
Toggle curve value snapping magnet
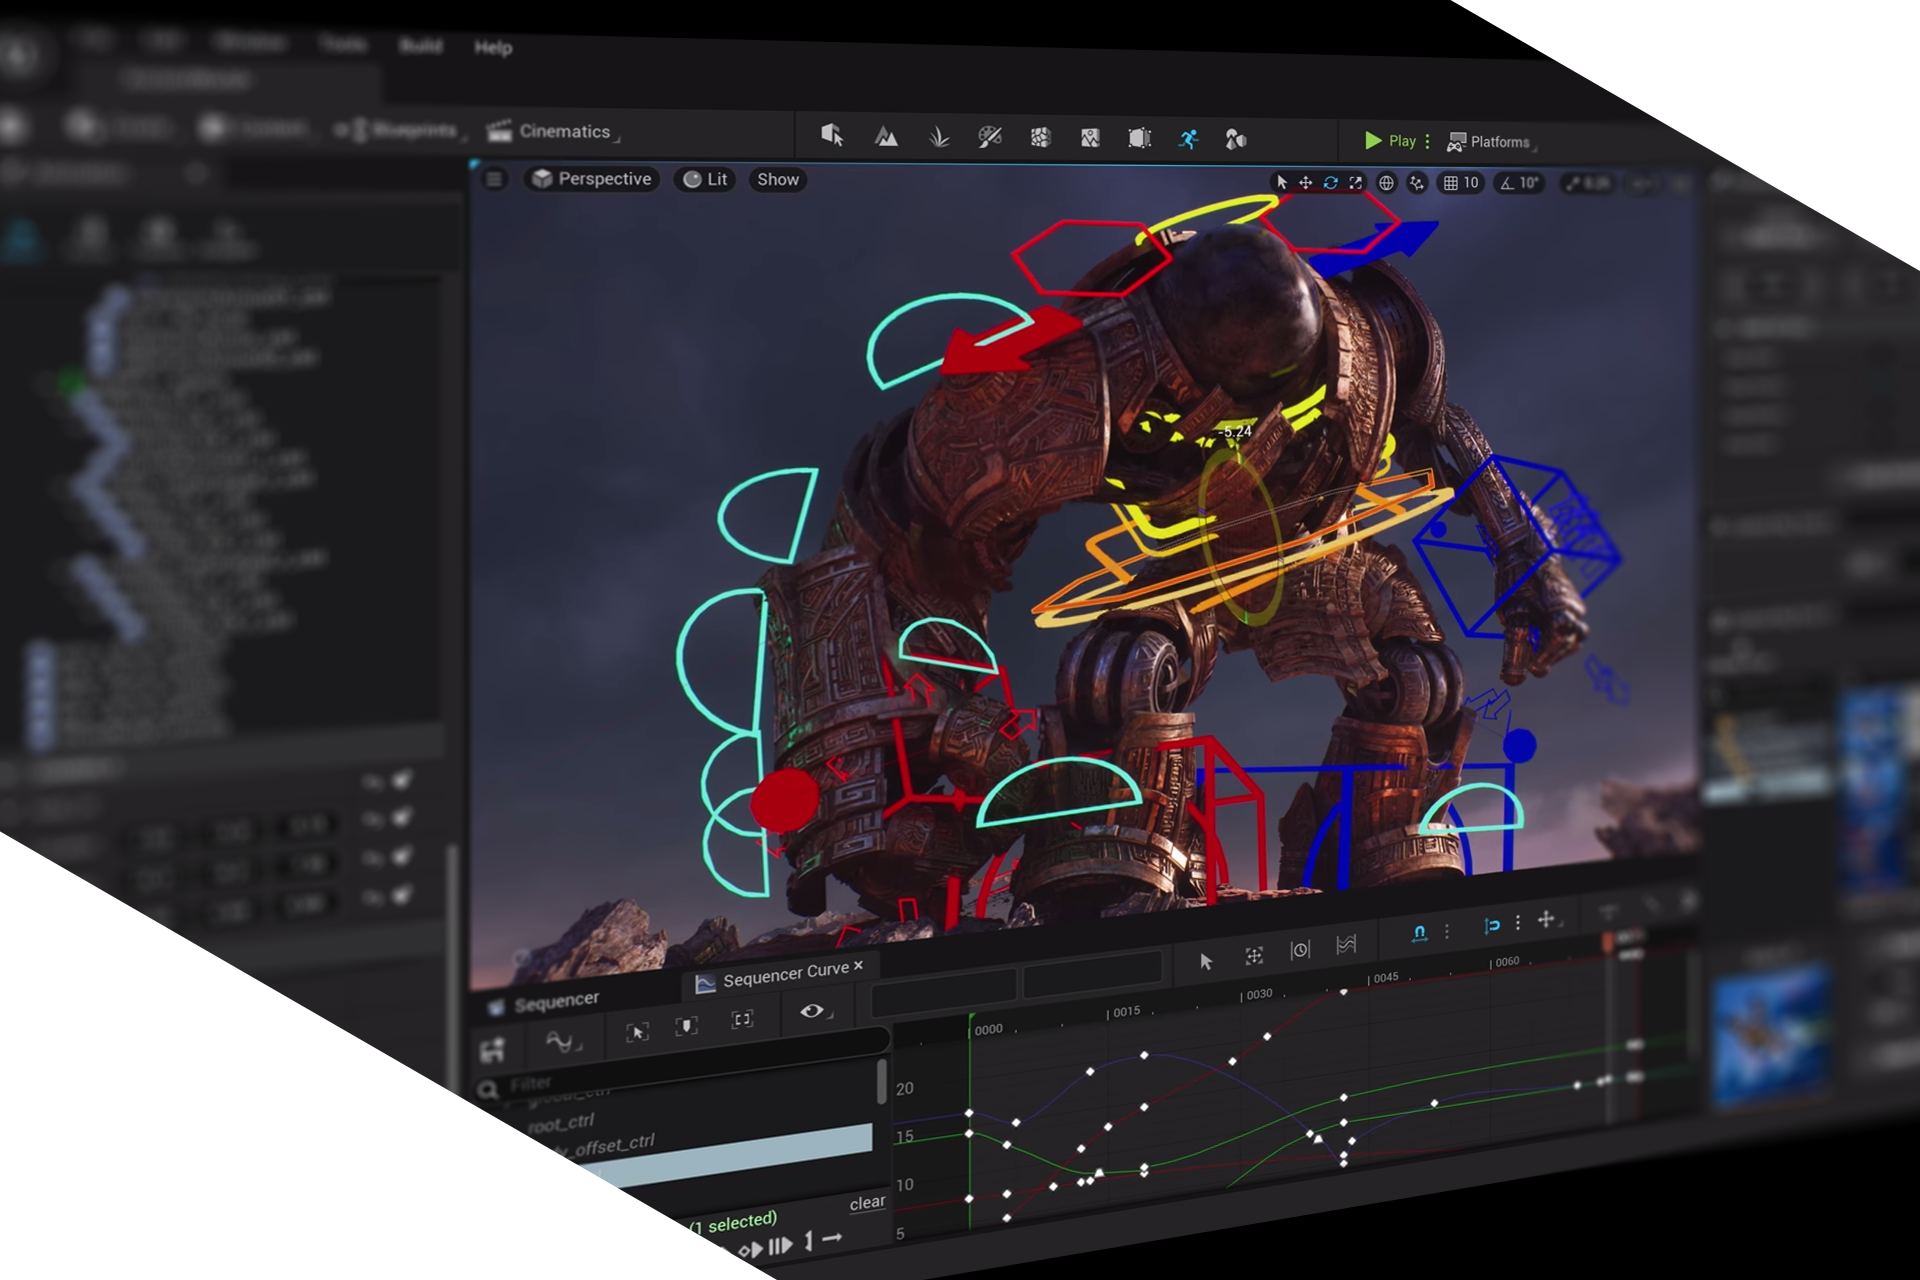click(1492, 925)
